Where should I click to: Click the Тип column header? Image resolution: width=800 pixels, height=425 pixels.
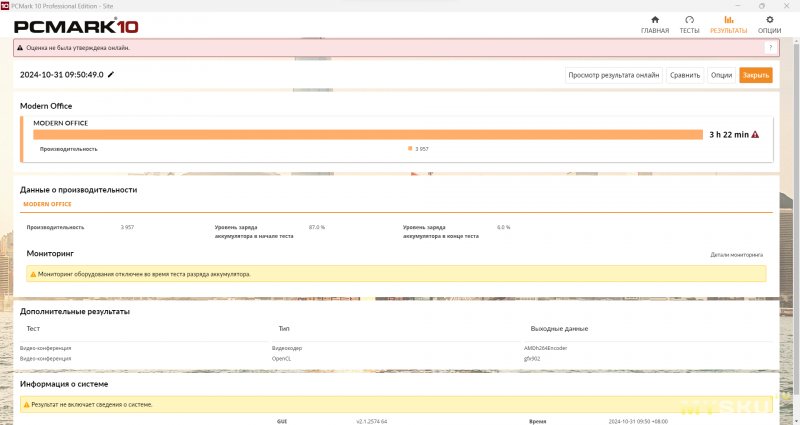pyautogui.click(x=284, y=329)
